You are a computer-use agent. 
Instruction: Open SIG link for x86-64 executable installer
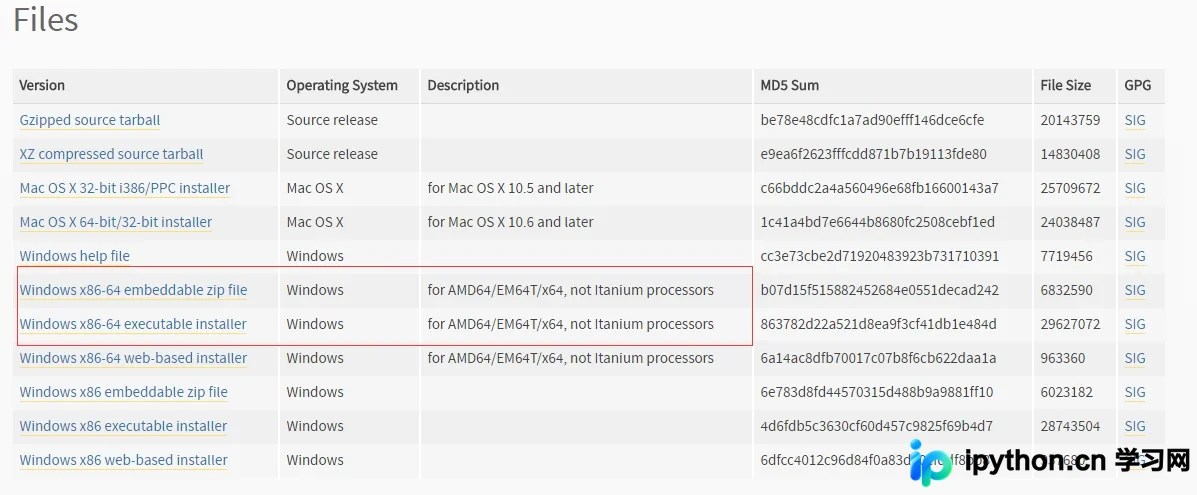1134,324
